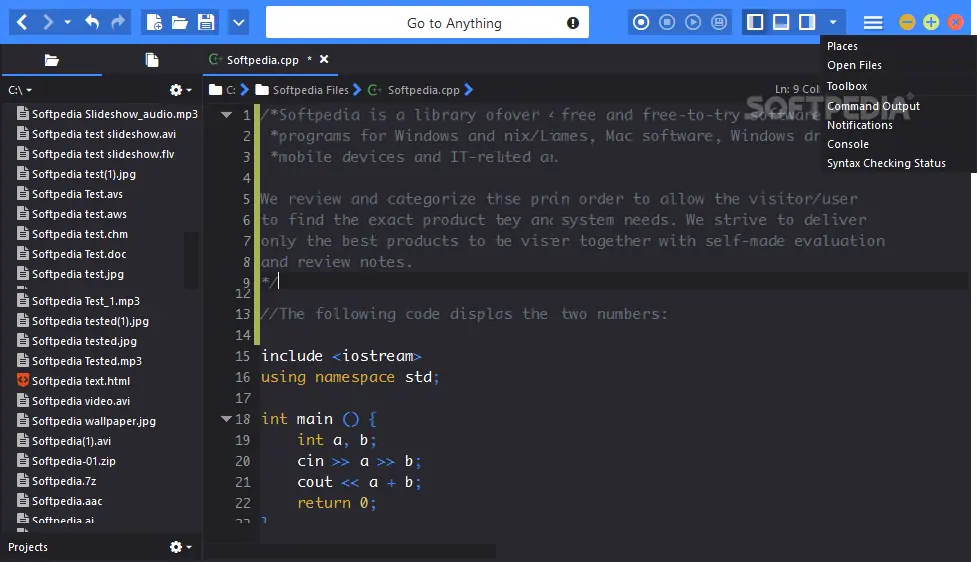Collapse the main function fold at line 18
977x562 pixels.
click(226, 419)
